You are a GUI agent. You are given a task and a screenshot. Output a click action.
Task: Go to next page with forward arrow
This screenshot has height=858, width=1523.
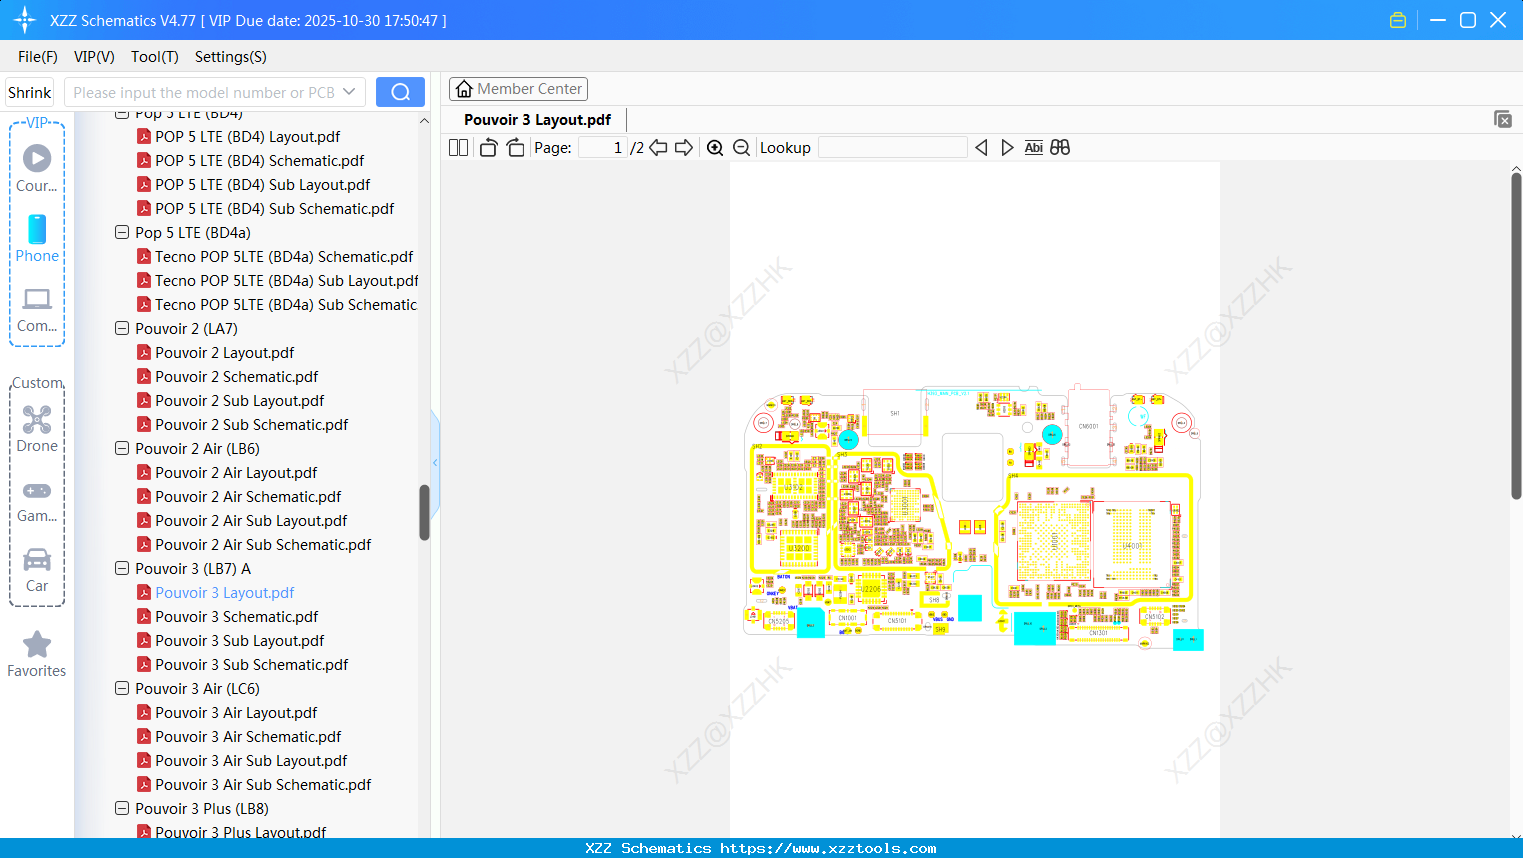tap(684, 146)
